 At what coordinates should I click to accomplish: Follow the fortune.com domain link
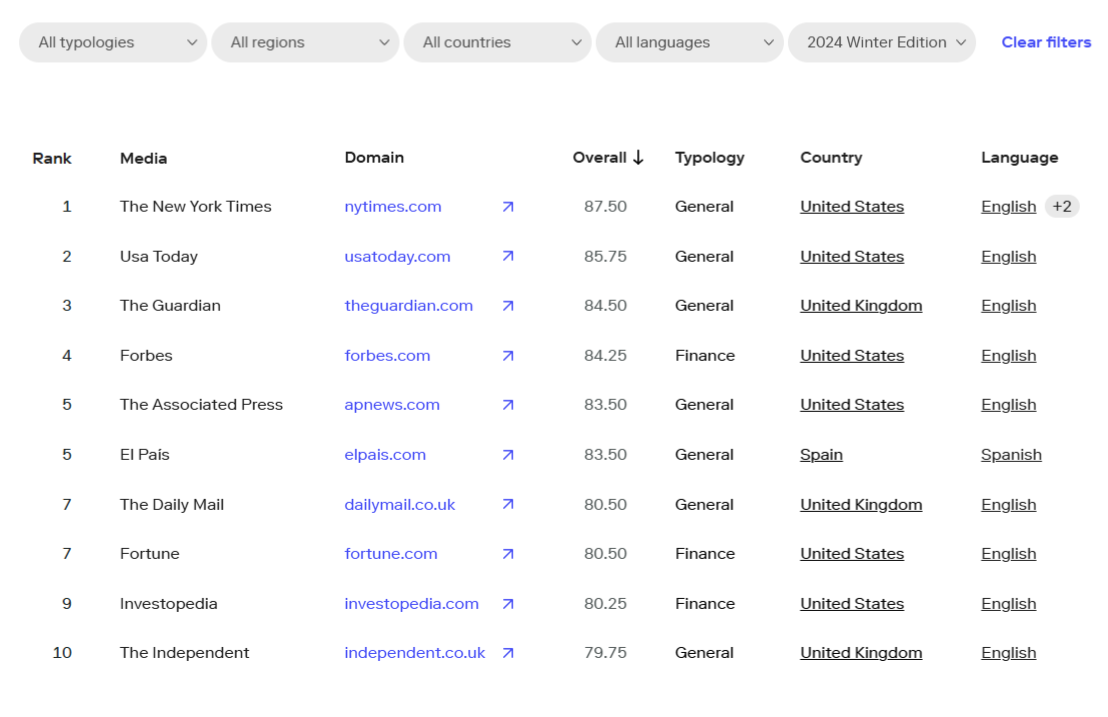point(391,554)
